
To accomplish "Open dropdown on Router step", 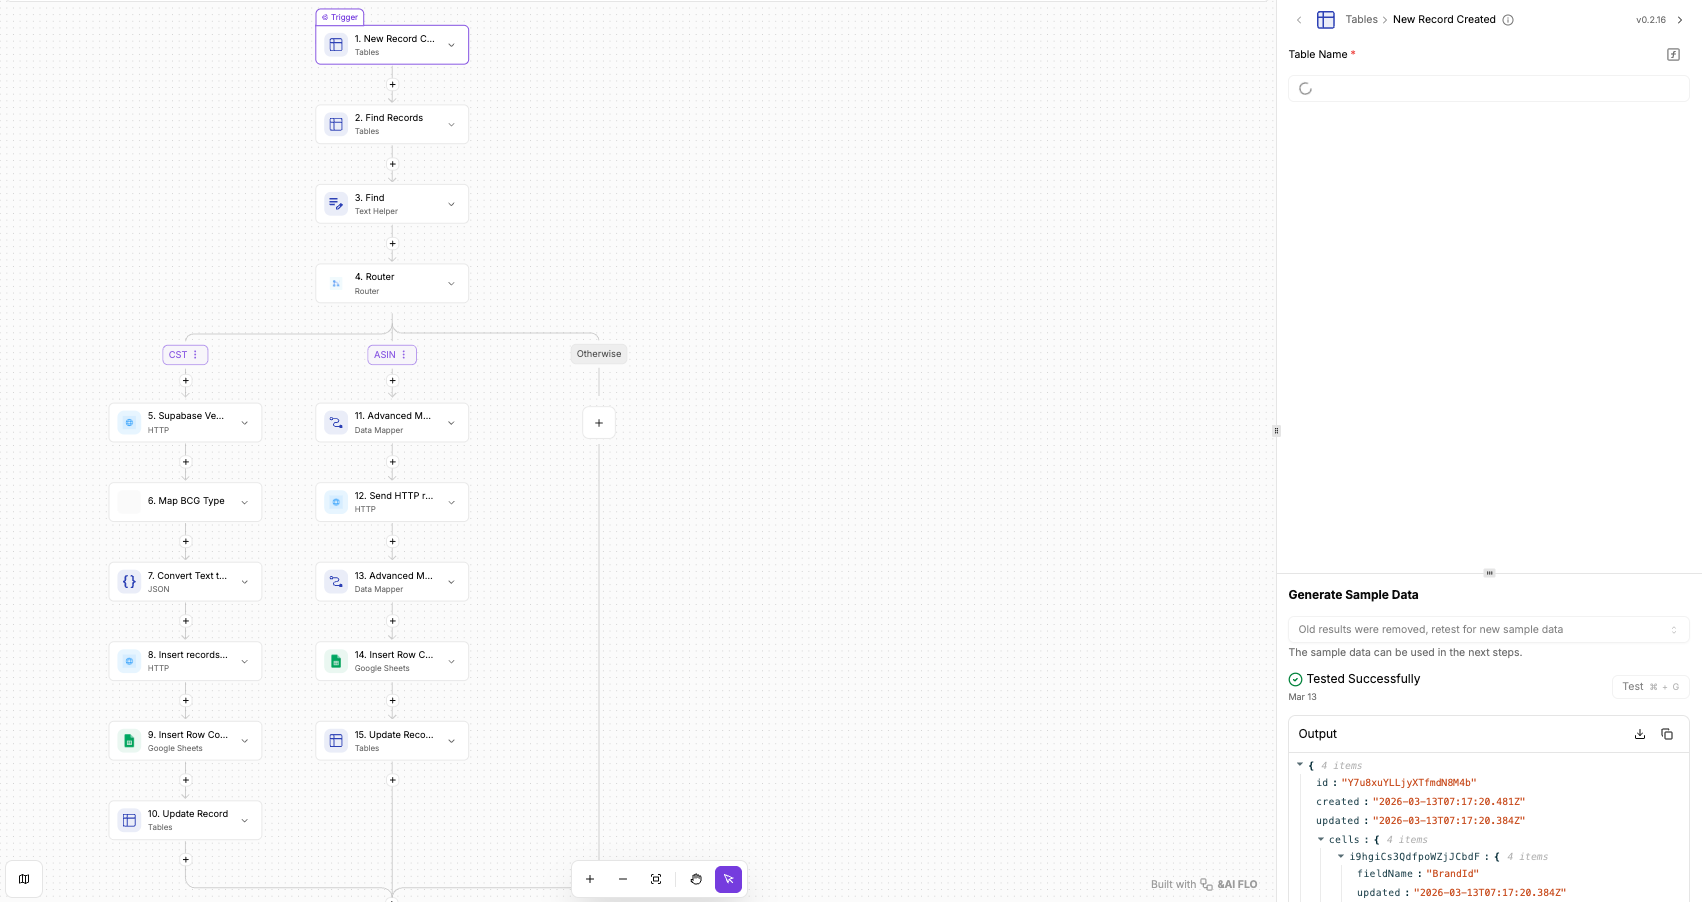I will (451, 283).
